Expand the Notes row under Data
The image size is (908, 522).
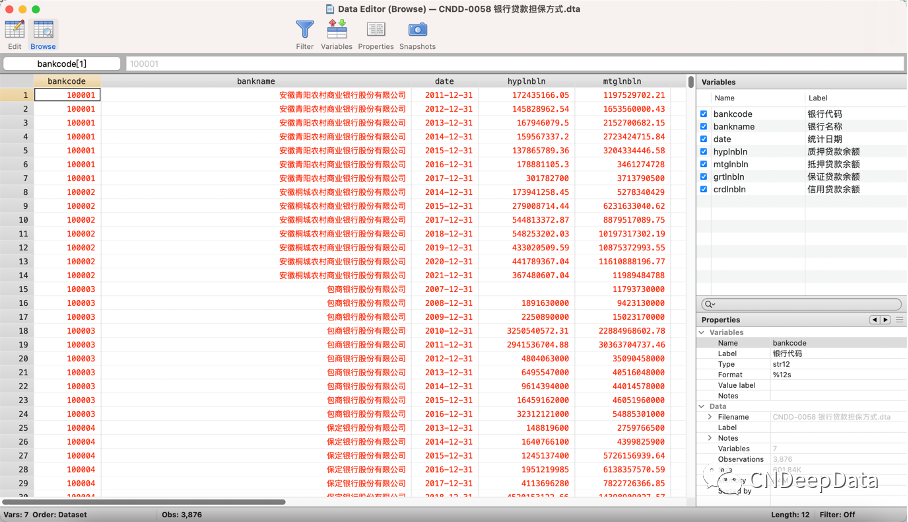pyautogui.click(x=710, y=439)
